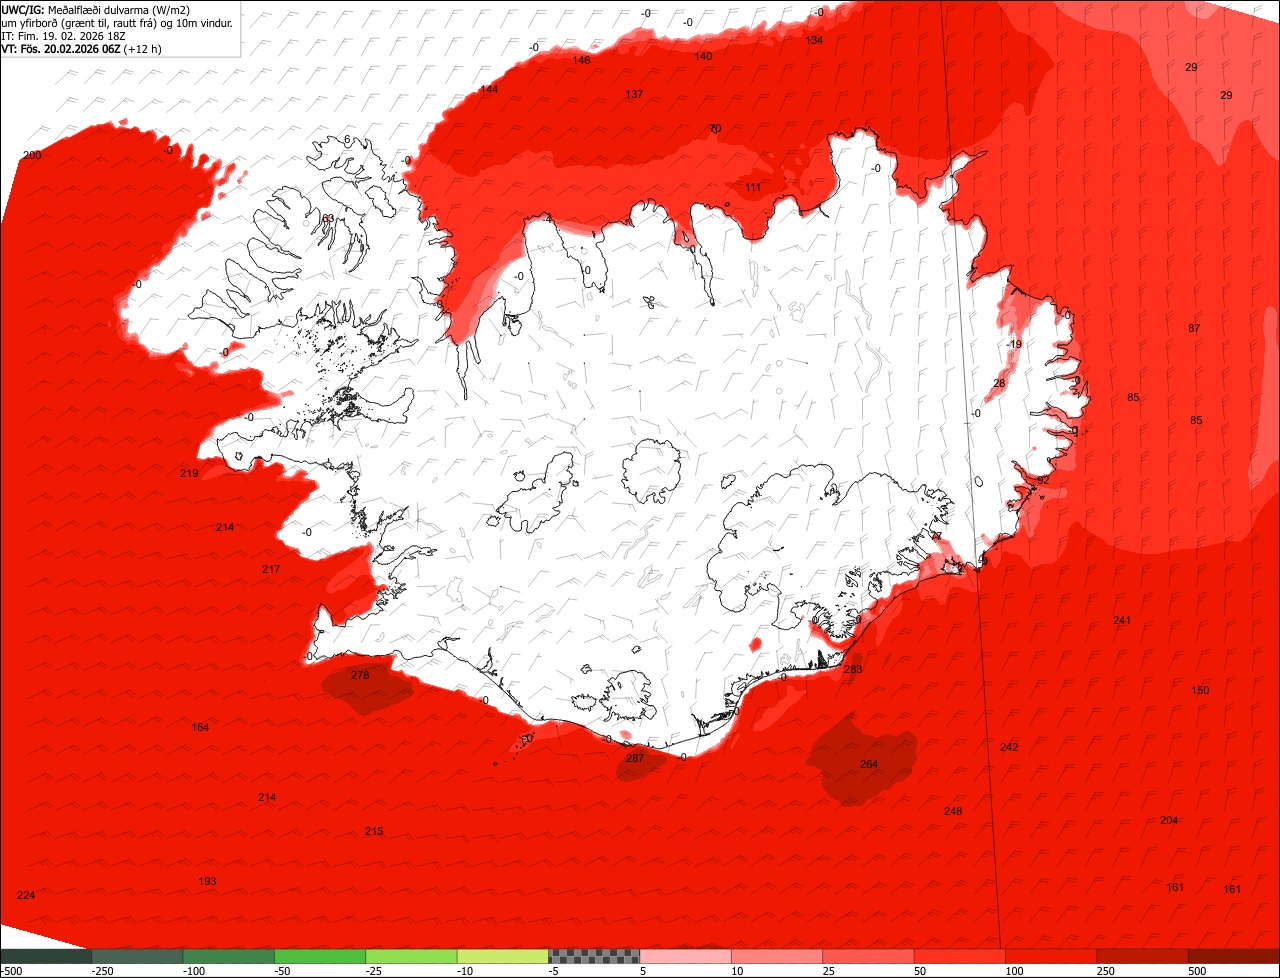Click the flux value '264' in the dark patch
This screenshot has width=1280, height=978.
(869, 764)
